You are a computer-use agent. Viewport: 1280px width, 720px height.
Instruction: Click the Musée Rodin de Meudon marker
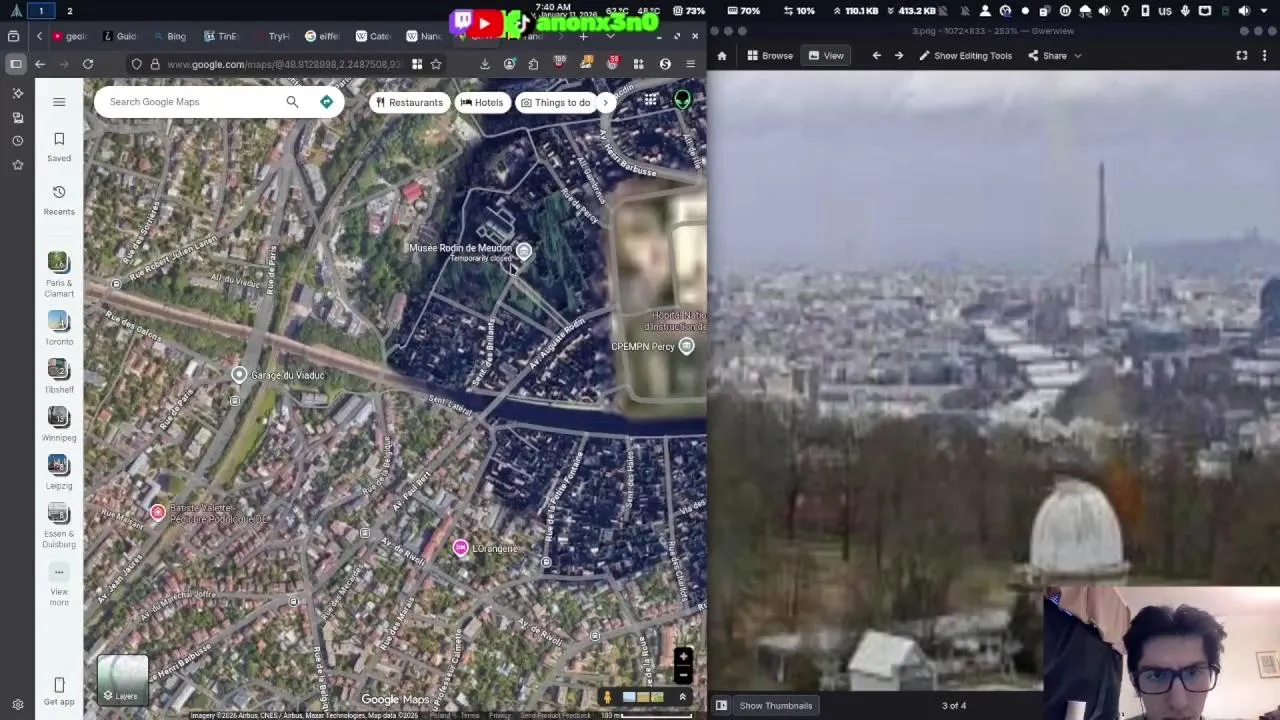[524, 251]
